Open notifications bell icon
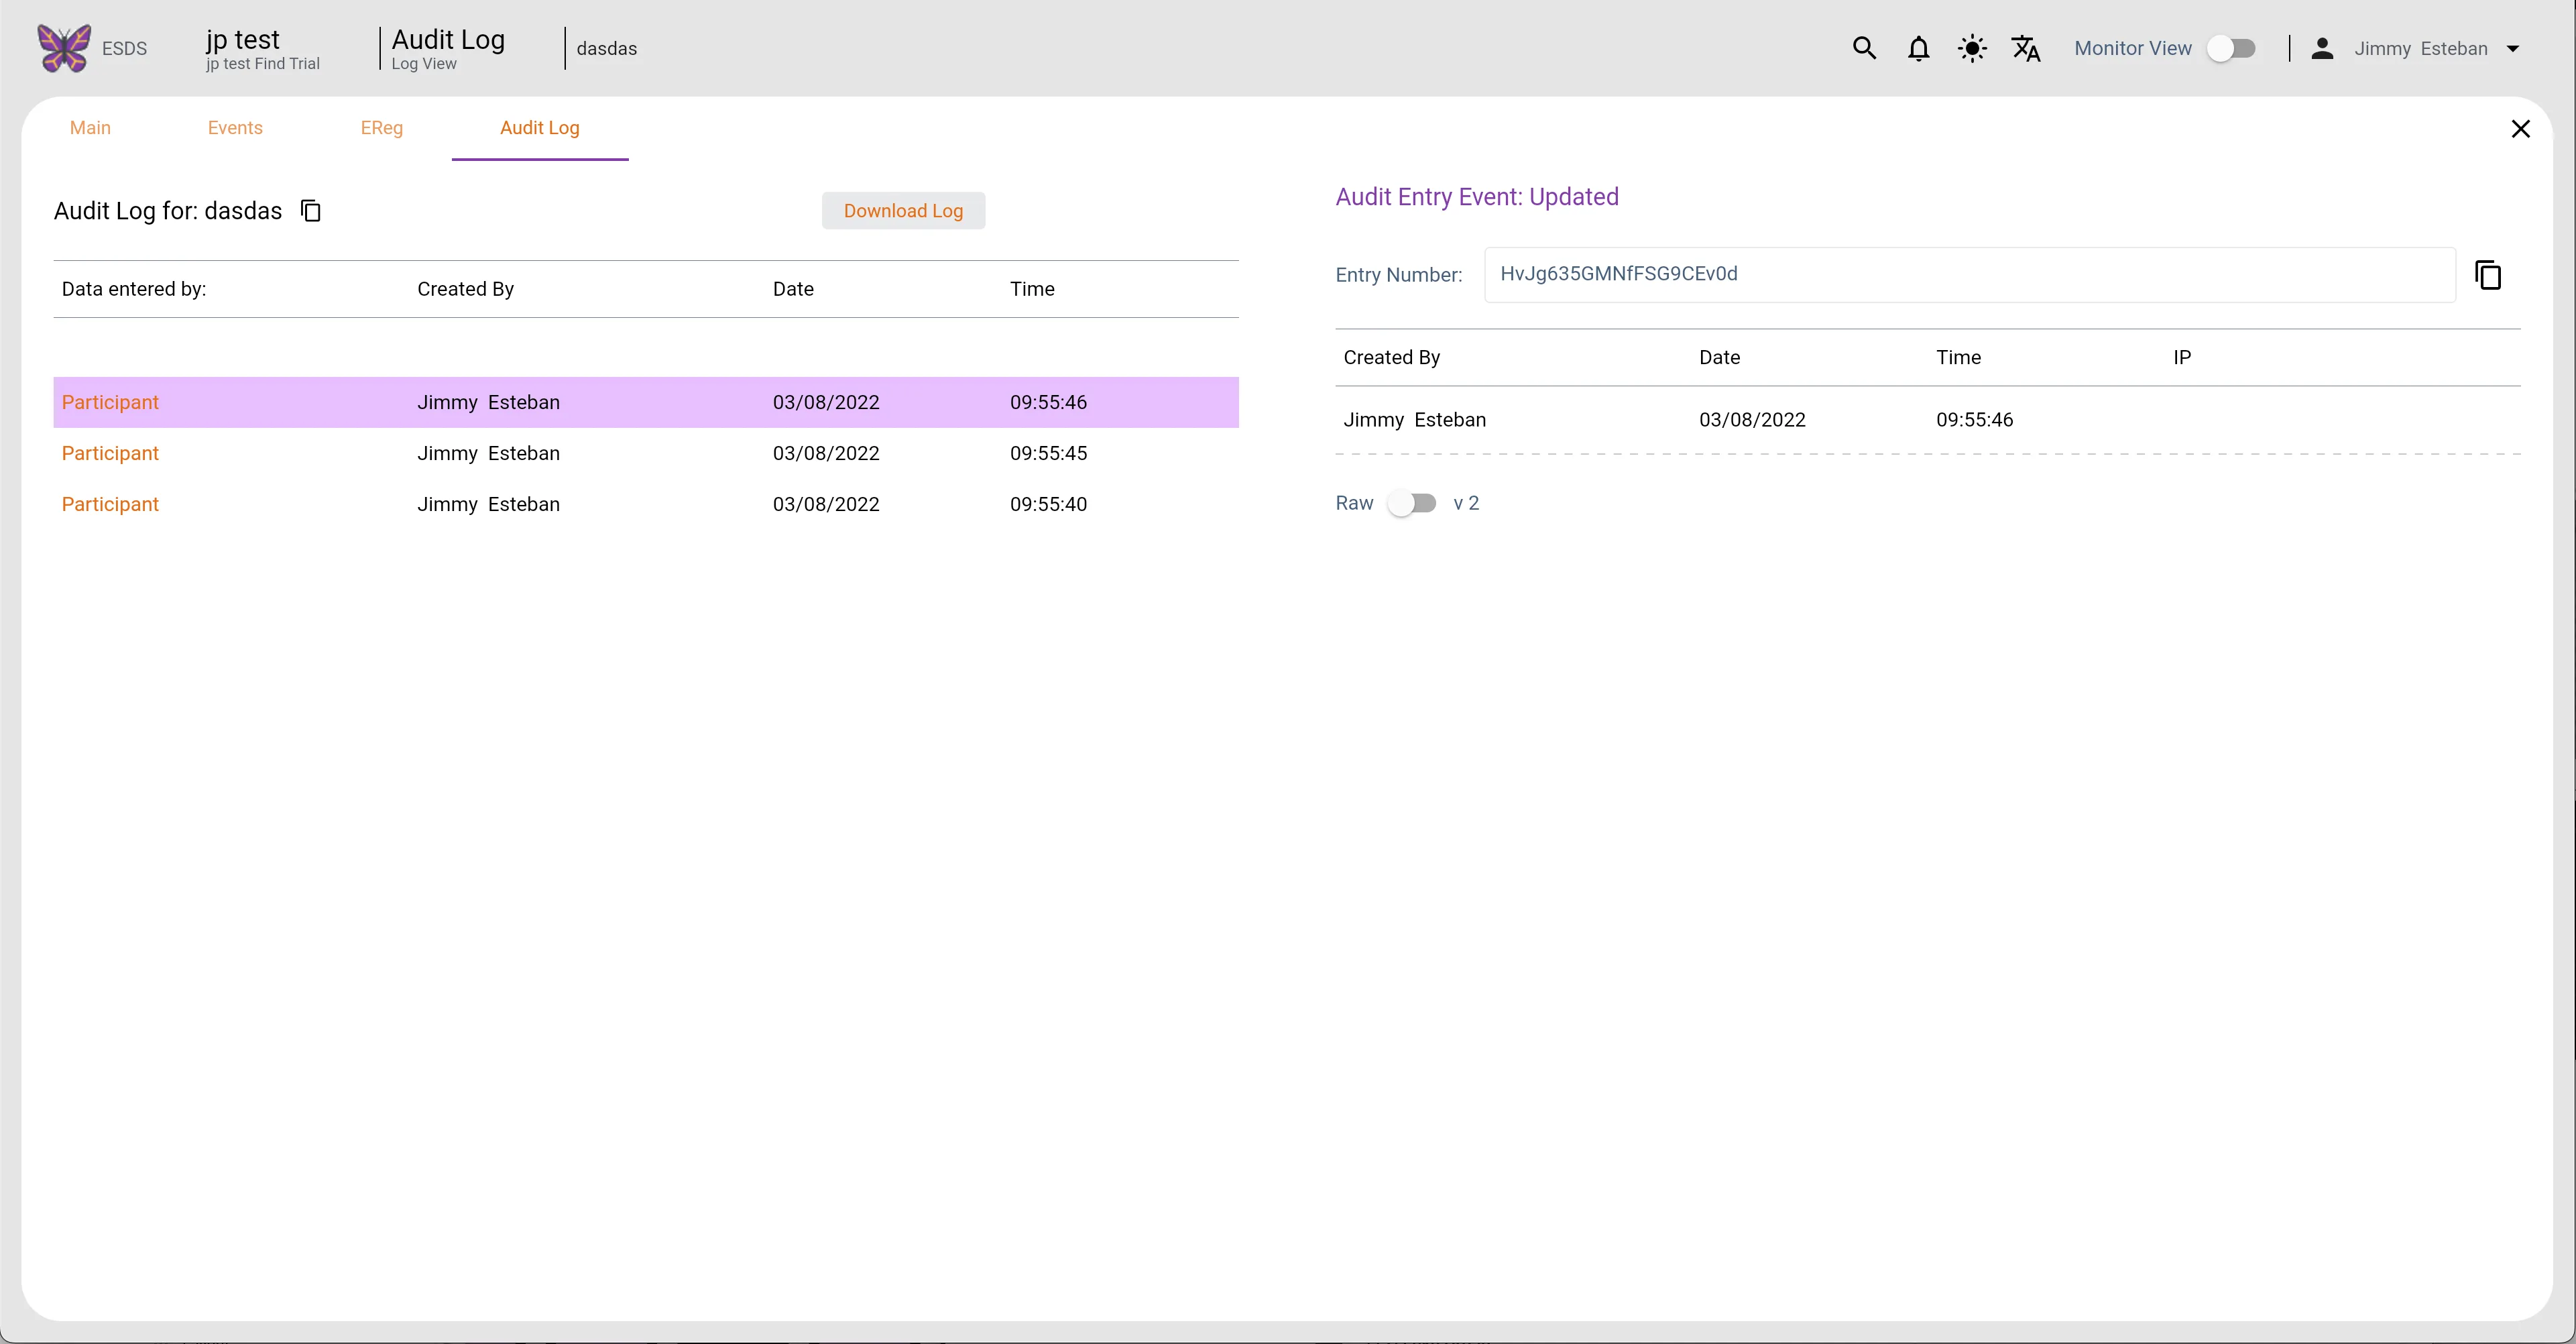The width and height of the screenshot is (2576, 1344). point(1918,48)
